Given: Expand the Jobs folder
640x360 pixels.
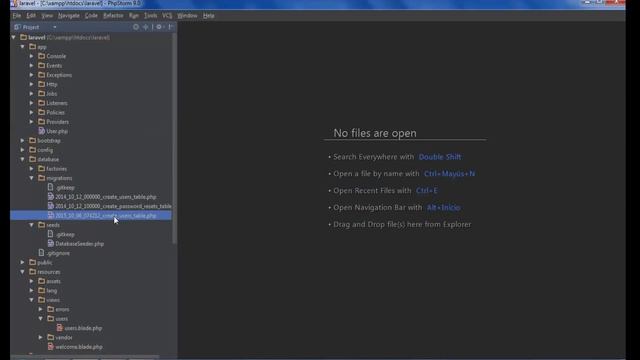Looking at the screenshot, I should (32, 93).
